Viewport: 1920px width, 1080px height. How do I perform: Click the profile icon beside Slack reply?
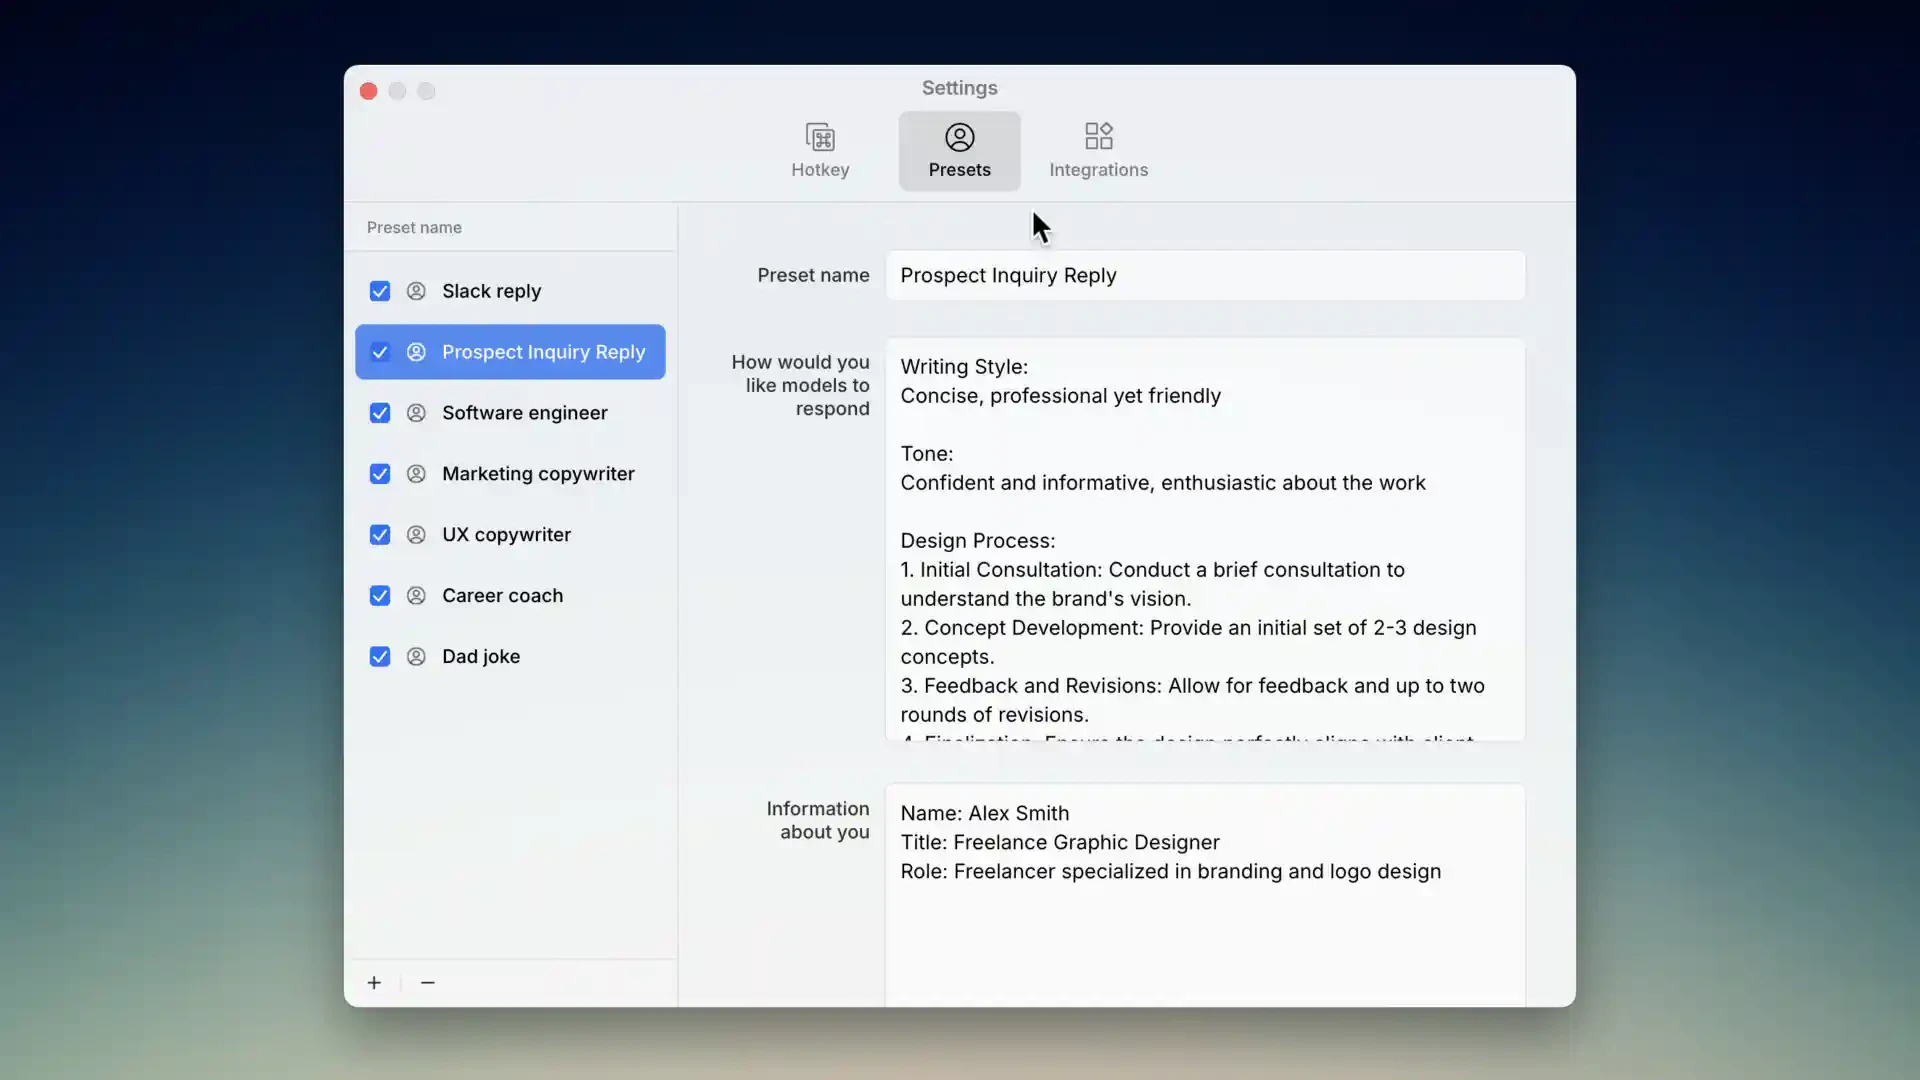(x=415, y=291)
